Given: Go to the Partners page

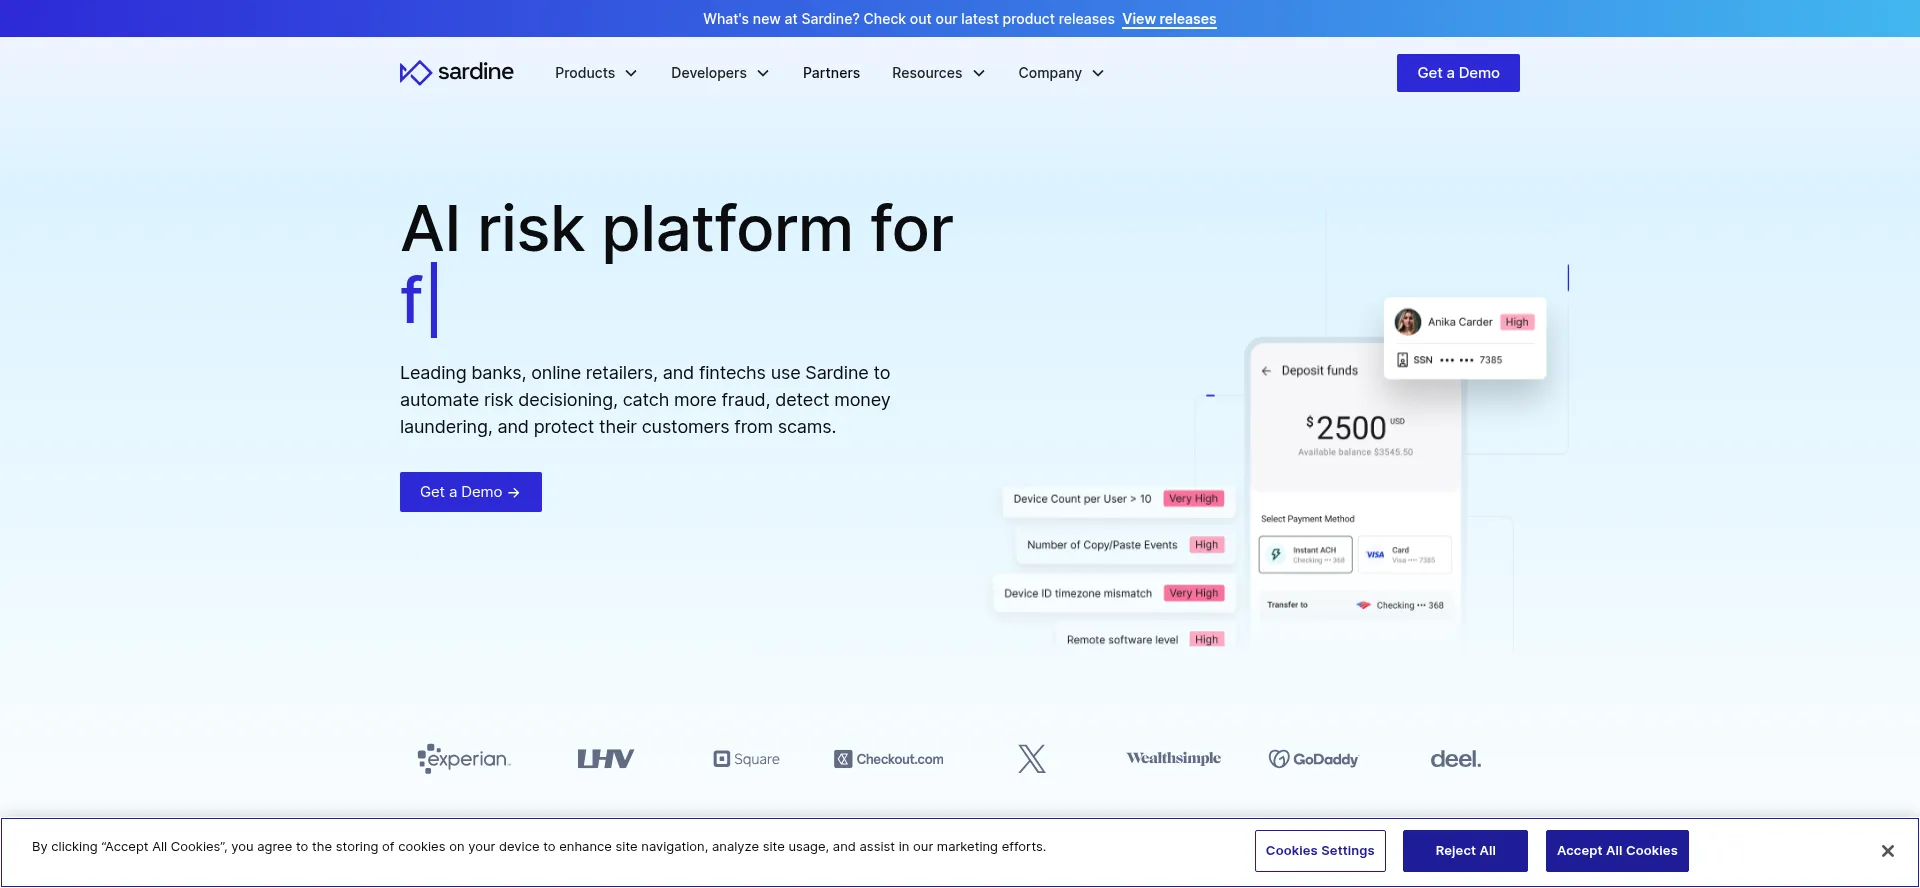Looking at the screenshot, I should coord(831,73).
